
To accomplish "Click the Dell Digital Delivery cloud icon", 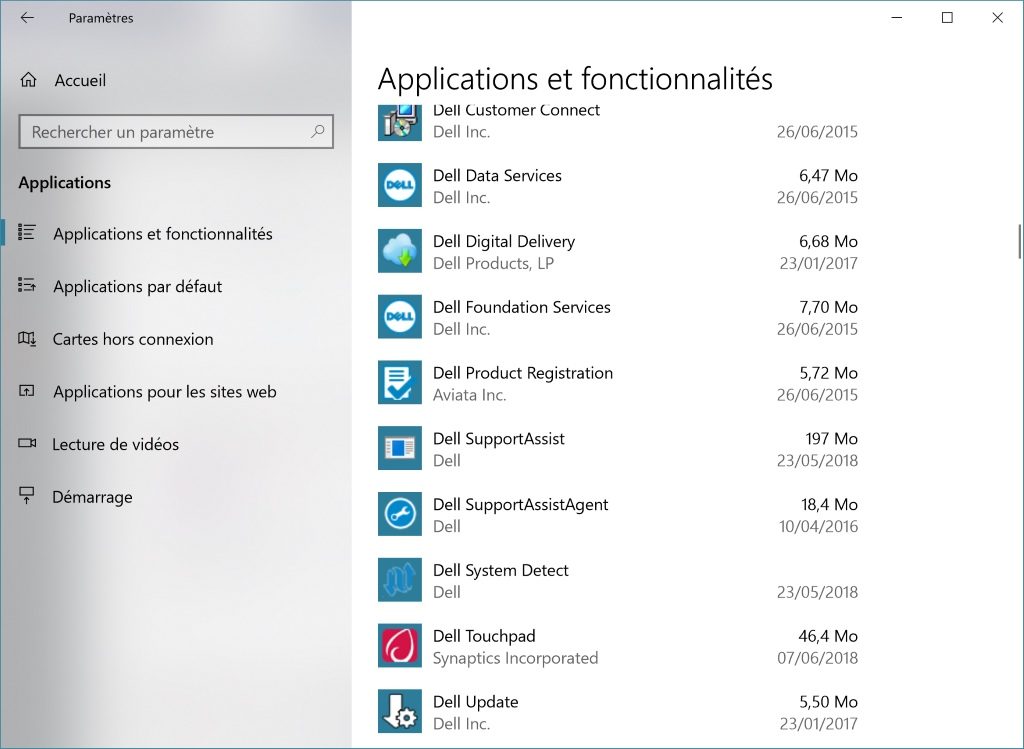I will pyautogui.click(x=400, y=251).
